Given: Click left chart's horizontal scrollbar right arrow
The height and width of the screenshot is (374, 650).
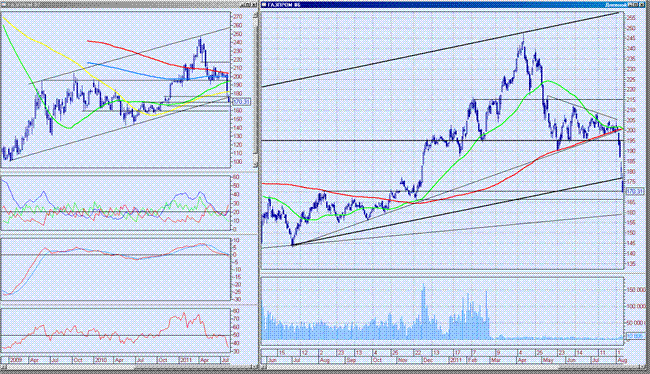Looking at the screenshot, I should (x=254, y=367).
